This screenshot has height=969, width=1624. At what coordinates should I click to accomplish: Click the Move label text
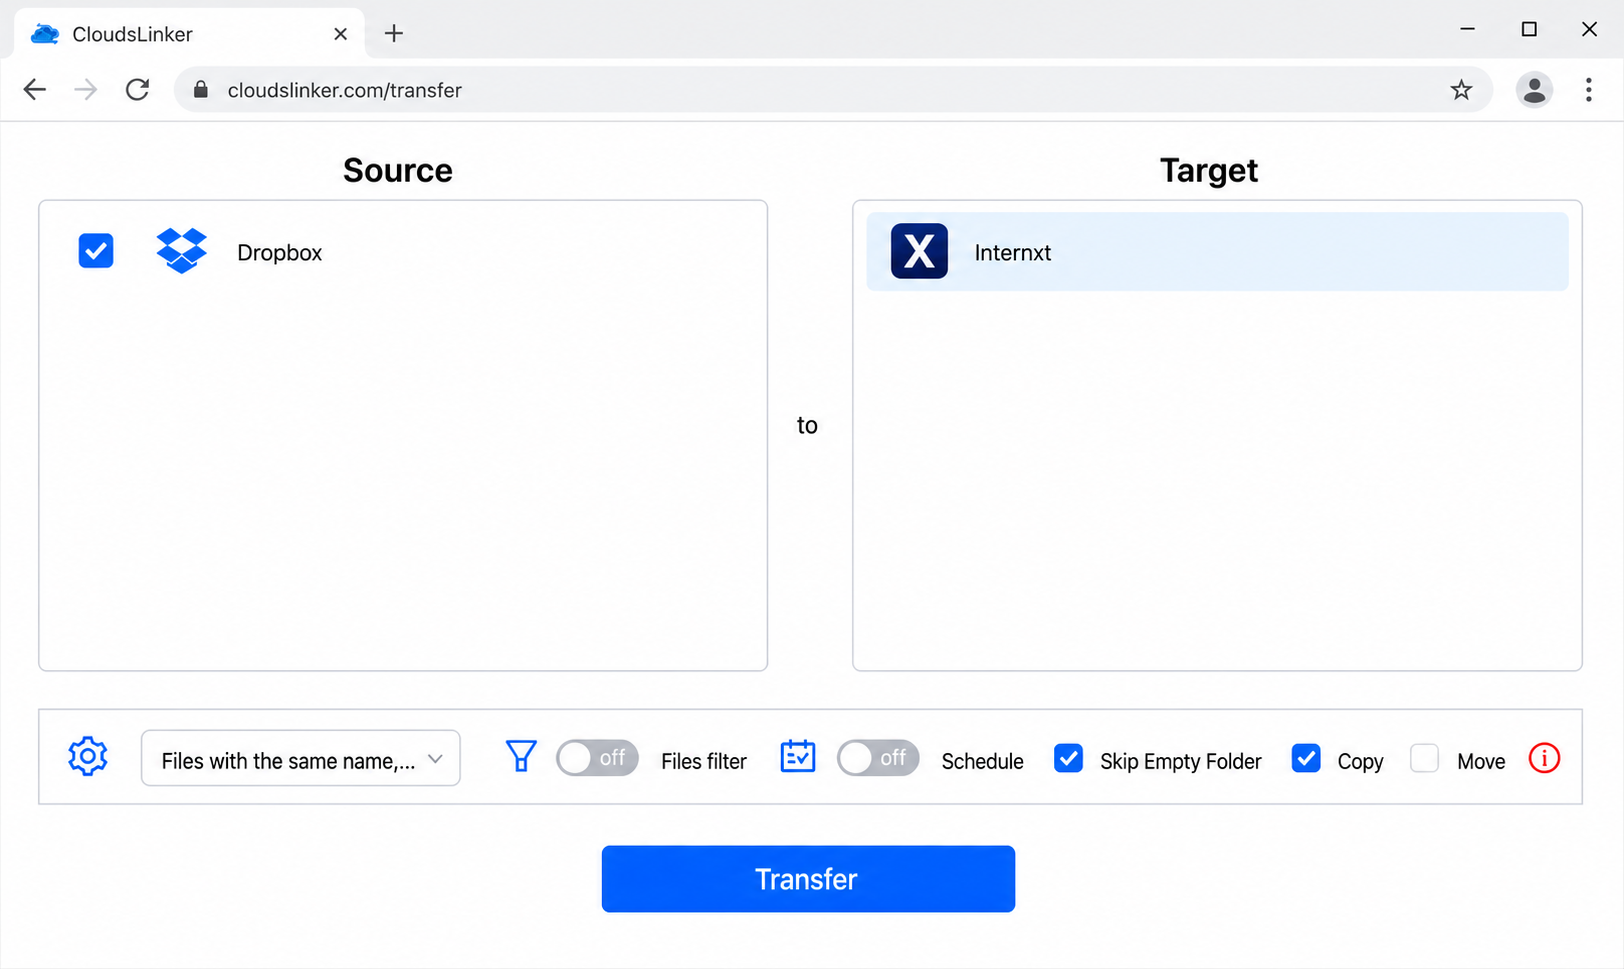click(x=1481, y=761)
